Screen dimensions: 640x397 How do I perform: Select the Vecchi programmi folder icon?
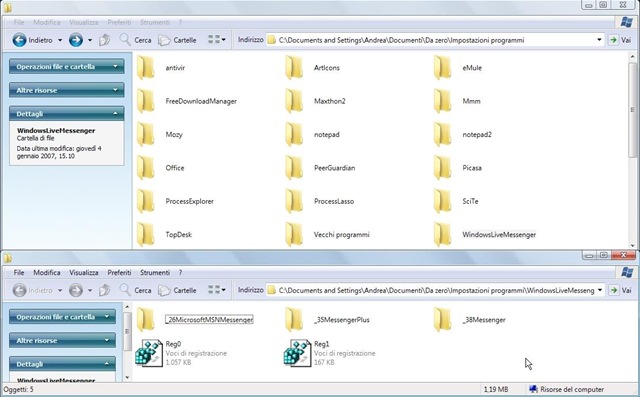[x=294, y=235]
